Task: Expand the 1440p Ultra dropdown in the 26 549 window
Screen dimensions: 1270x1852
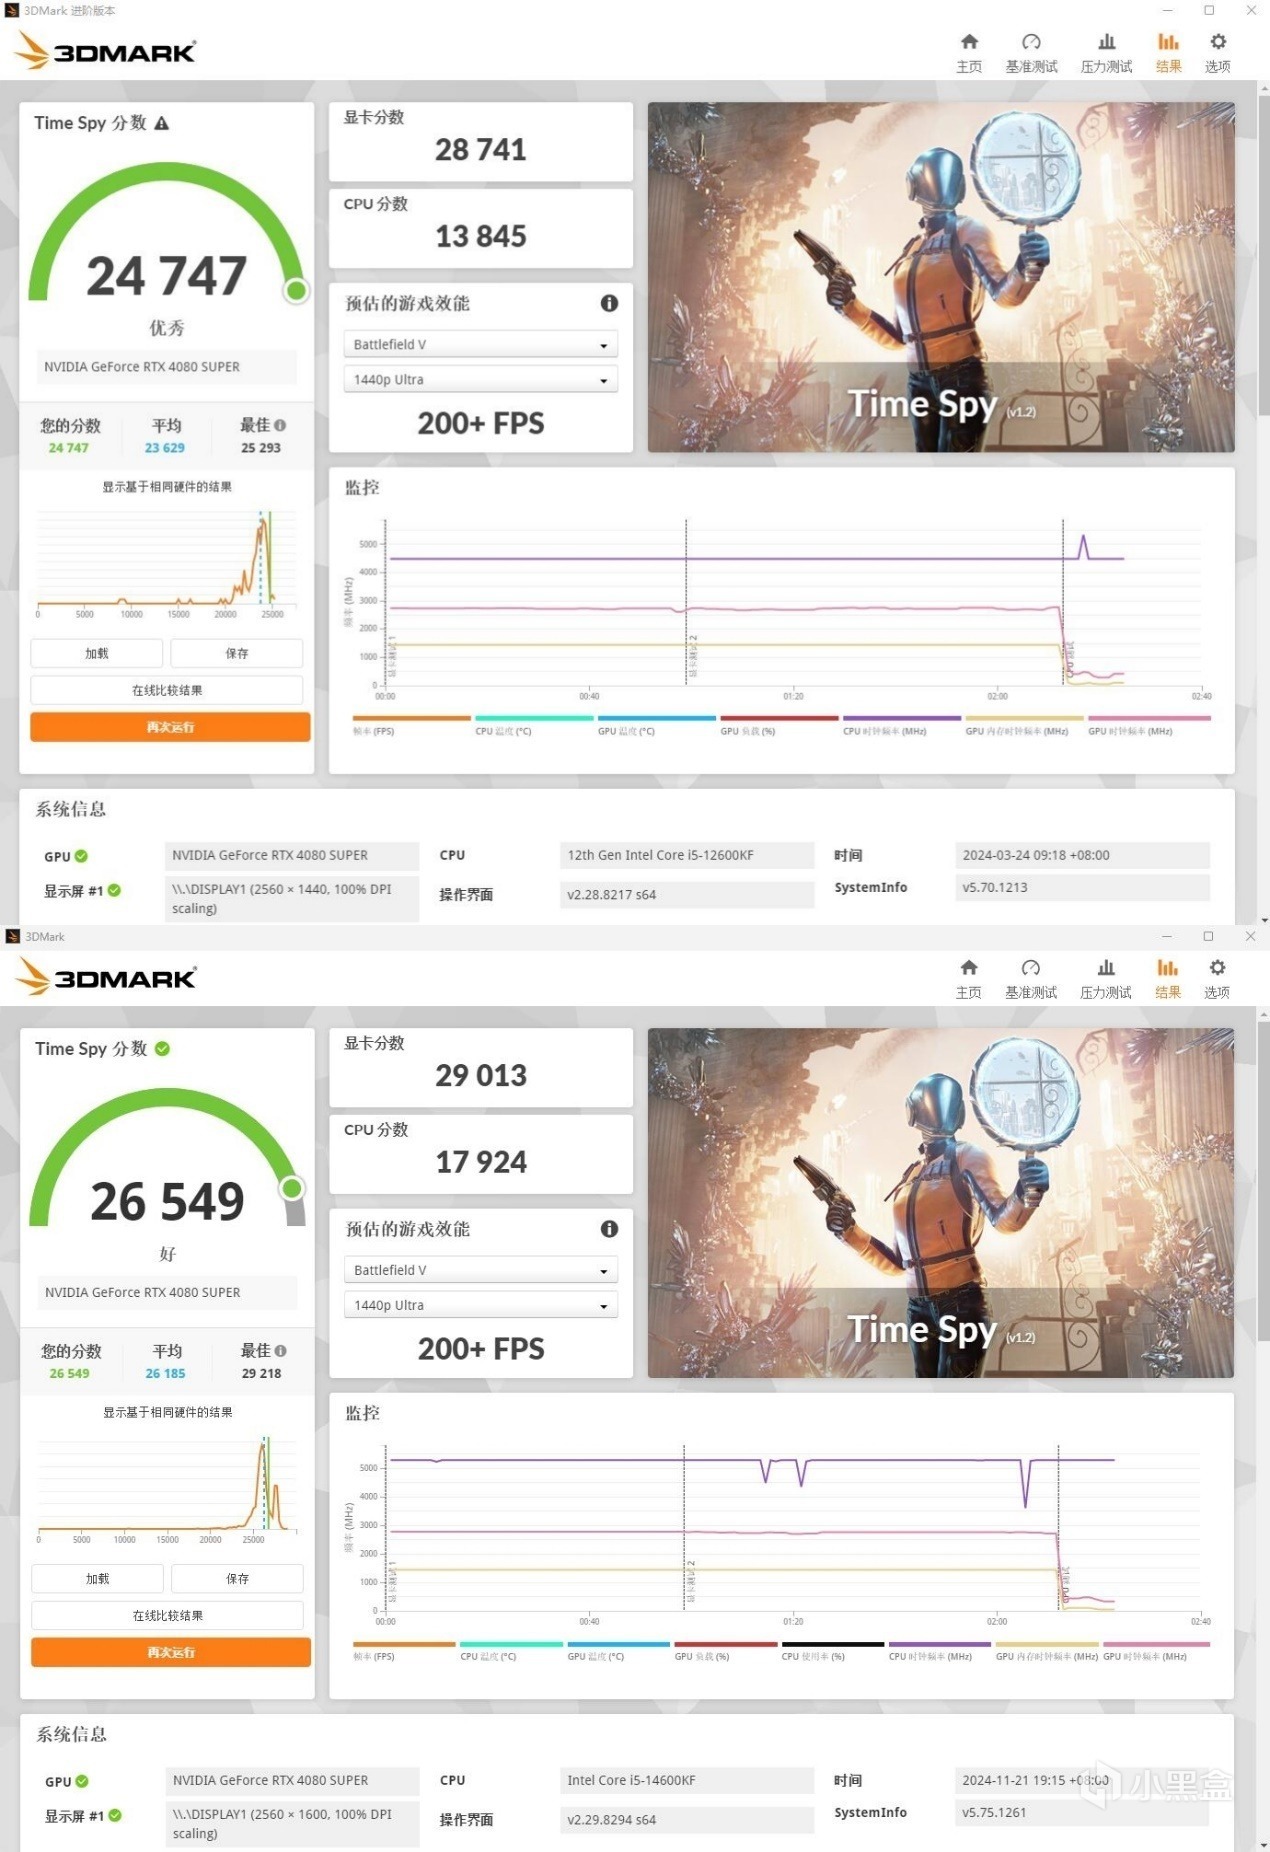Action: click(481, 1305)
